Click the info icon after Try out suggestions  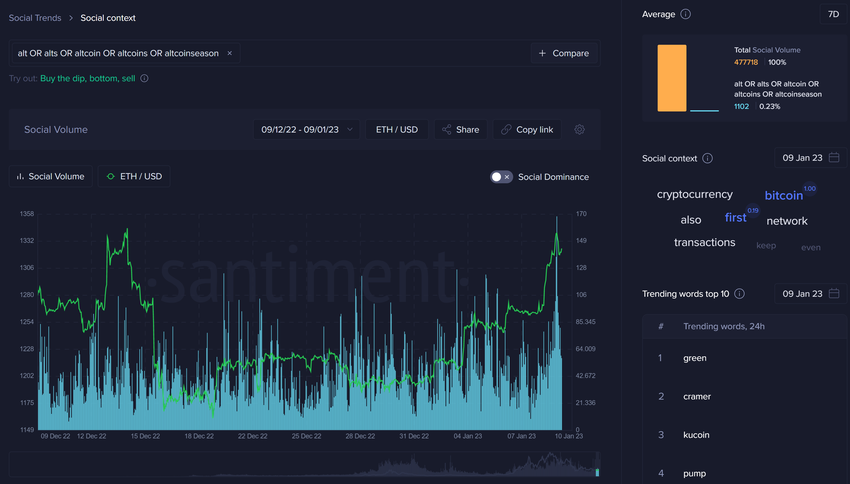(x=145, y=78)
